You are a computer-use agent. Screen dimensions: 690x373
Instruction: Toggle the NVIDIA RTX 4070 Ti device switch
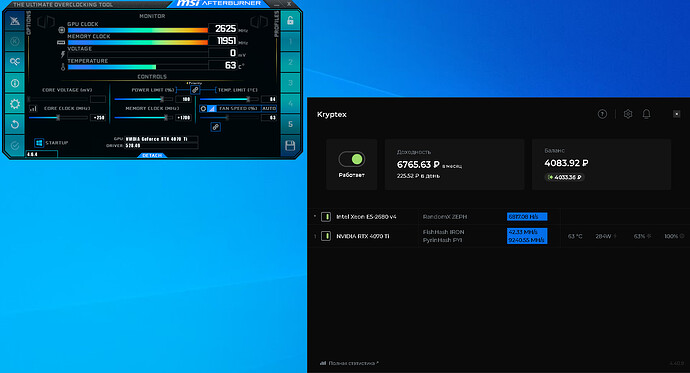pos(326,236)
